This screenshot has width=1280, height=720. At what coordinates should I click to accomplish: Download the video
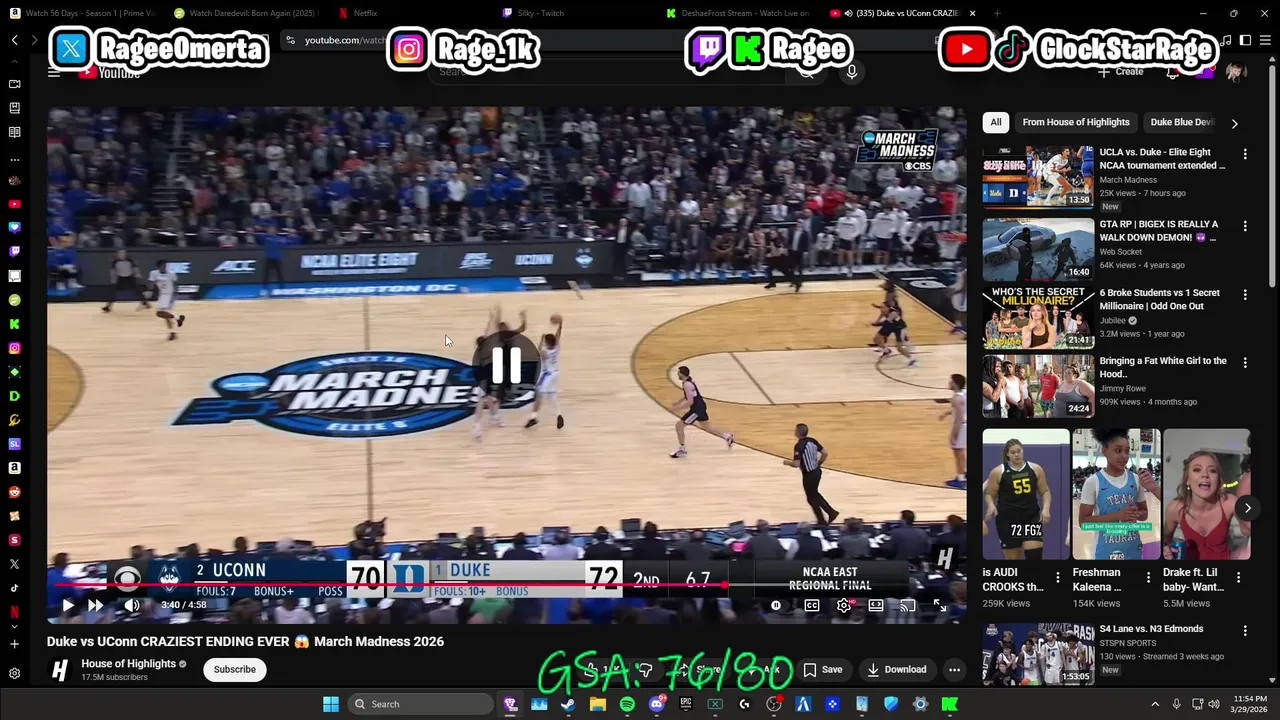click(897, 669)
